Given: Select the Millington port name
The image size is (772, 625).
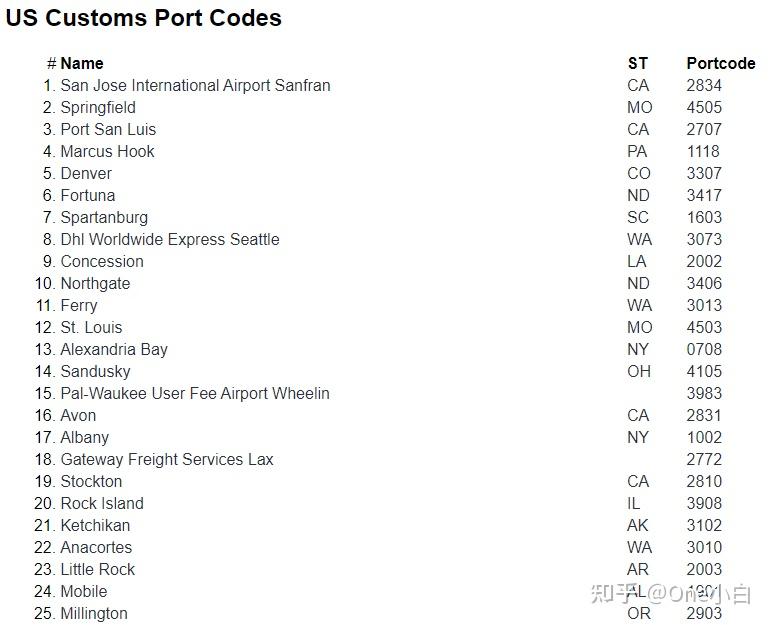Looking at the screenshot, I should point(94,613).
